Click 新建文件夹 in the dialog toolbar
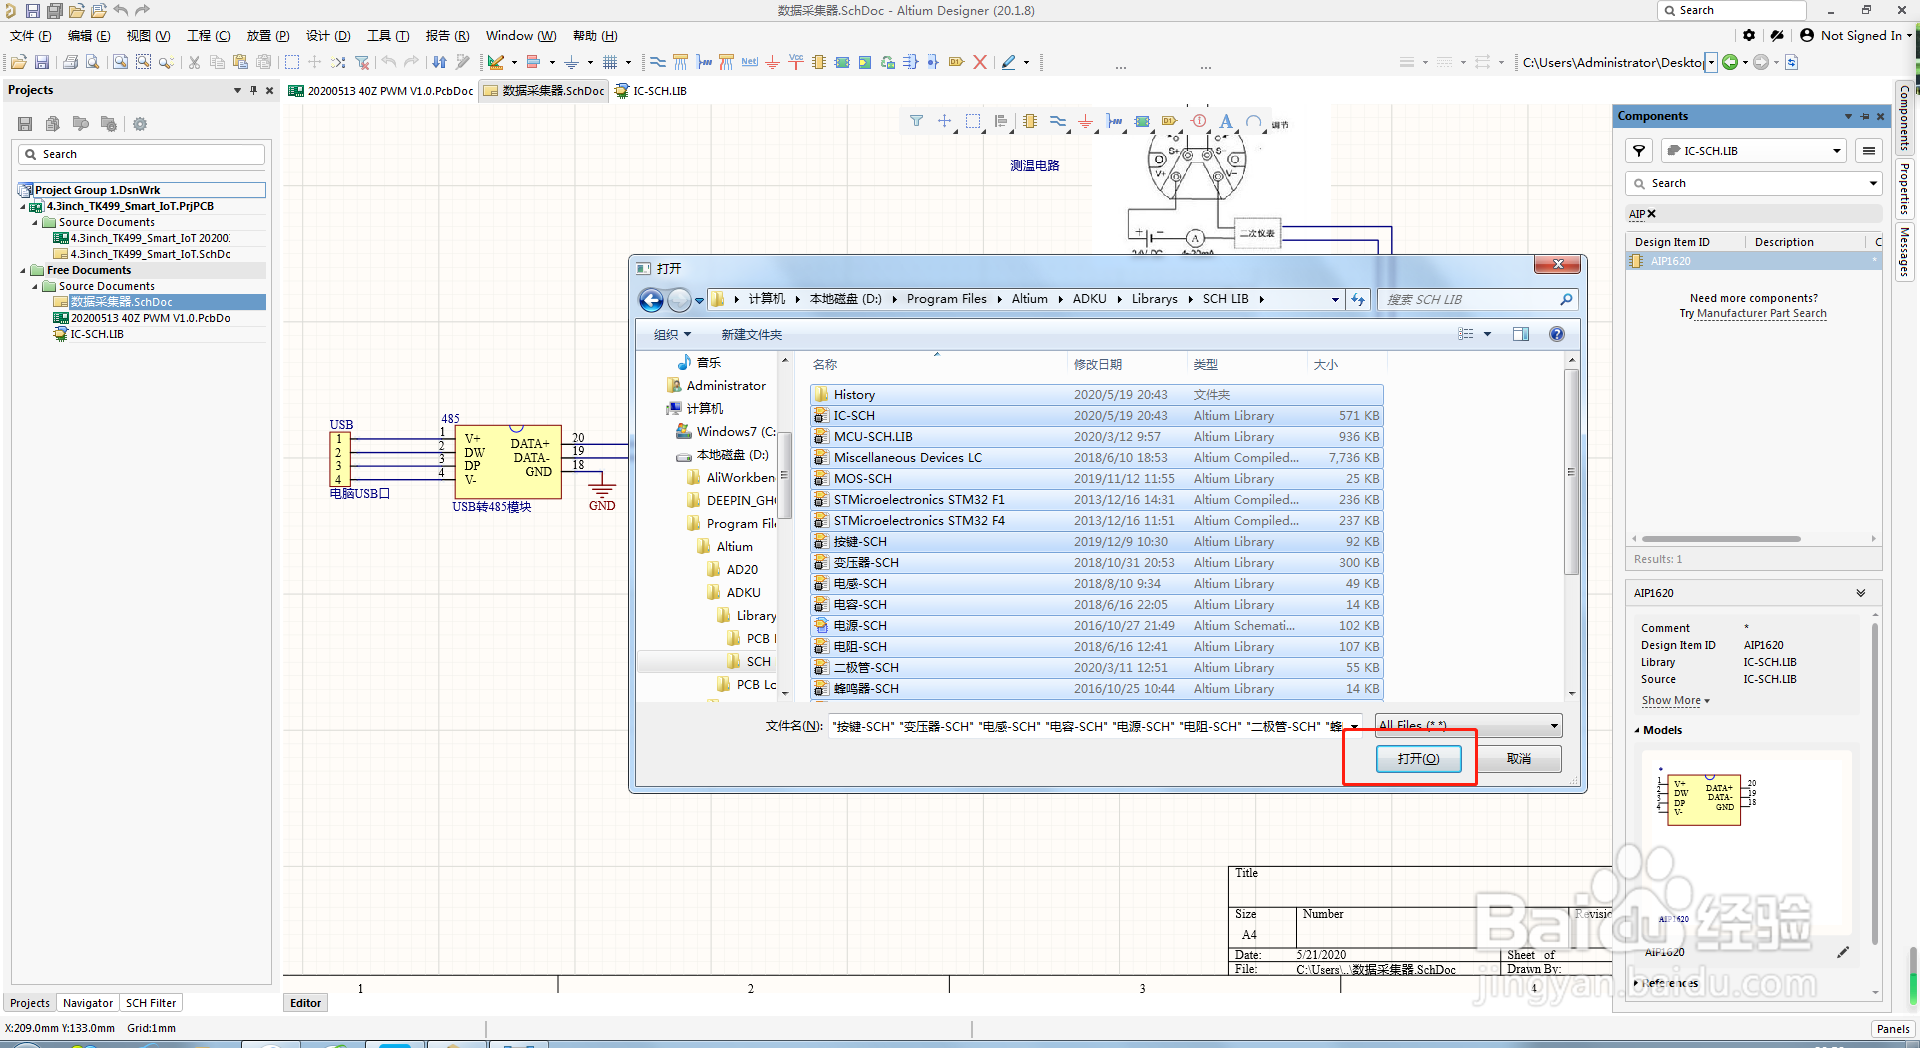The width and height of the screenshot is (1920, 1048). pyautogui.click(x=752, y=335)
